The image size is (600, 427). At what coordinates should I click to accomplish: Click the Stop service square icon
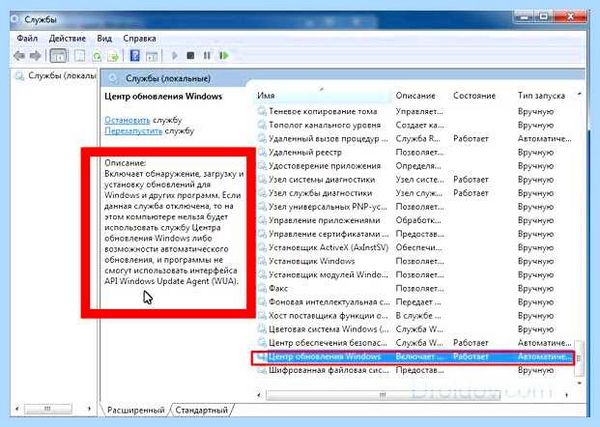tap(190, 56)
